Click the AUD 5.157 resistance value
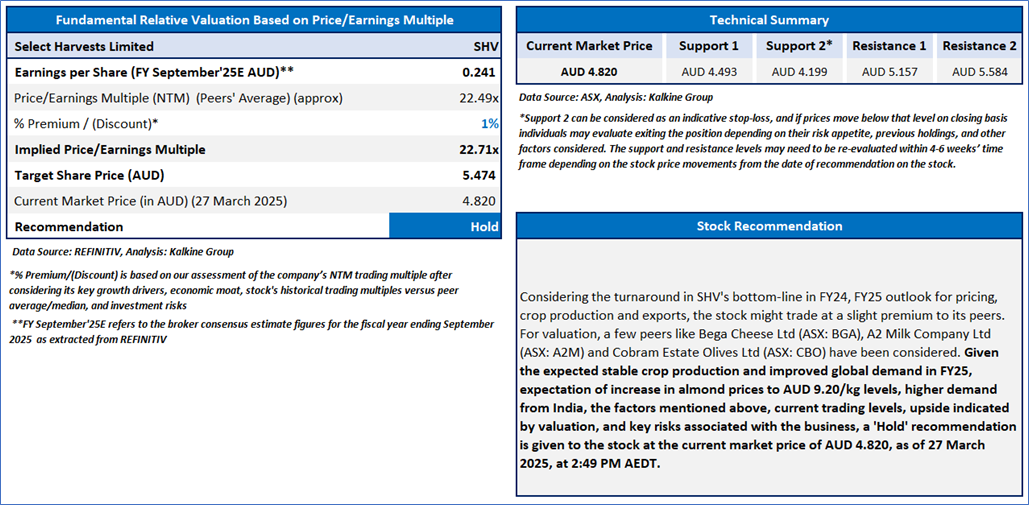Image resolution: width=1029 pixels, height=505 pixels. (x=889, y=71)
